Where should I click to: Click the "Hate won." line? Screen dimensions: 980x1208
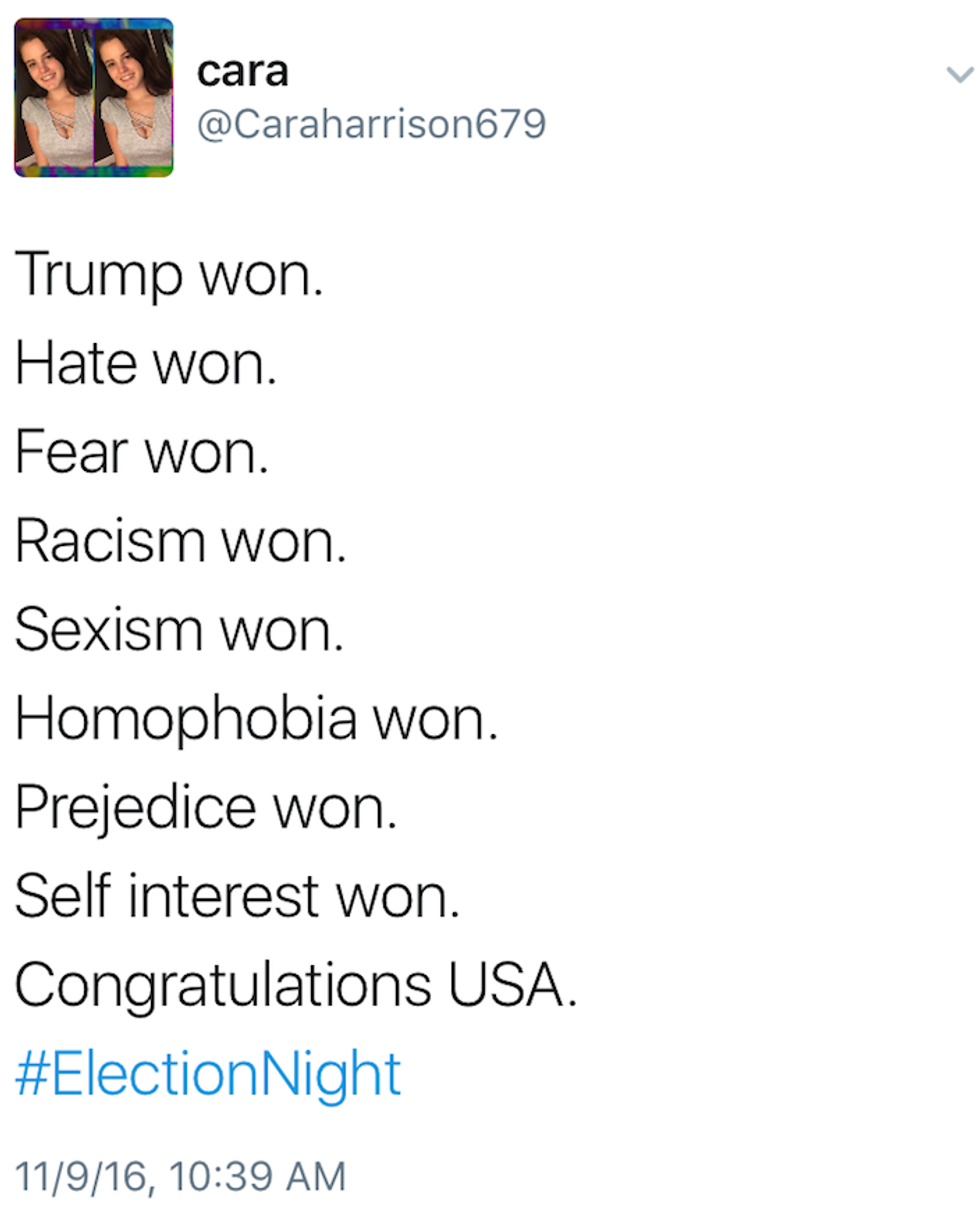(x=146, y=363)
